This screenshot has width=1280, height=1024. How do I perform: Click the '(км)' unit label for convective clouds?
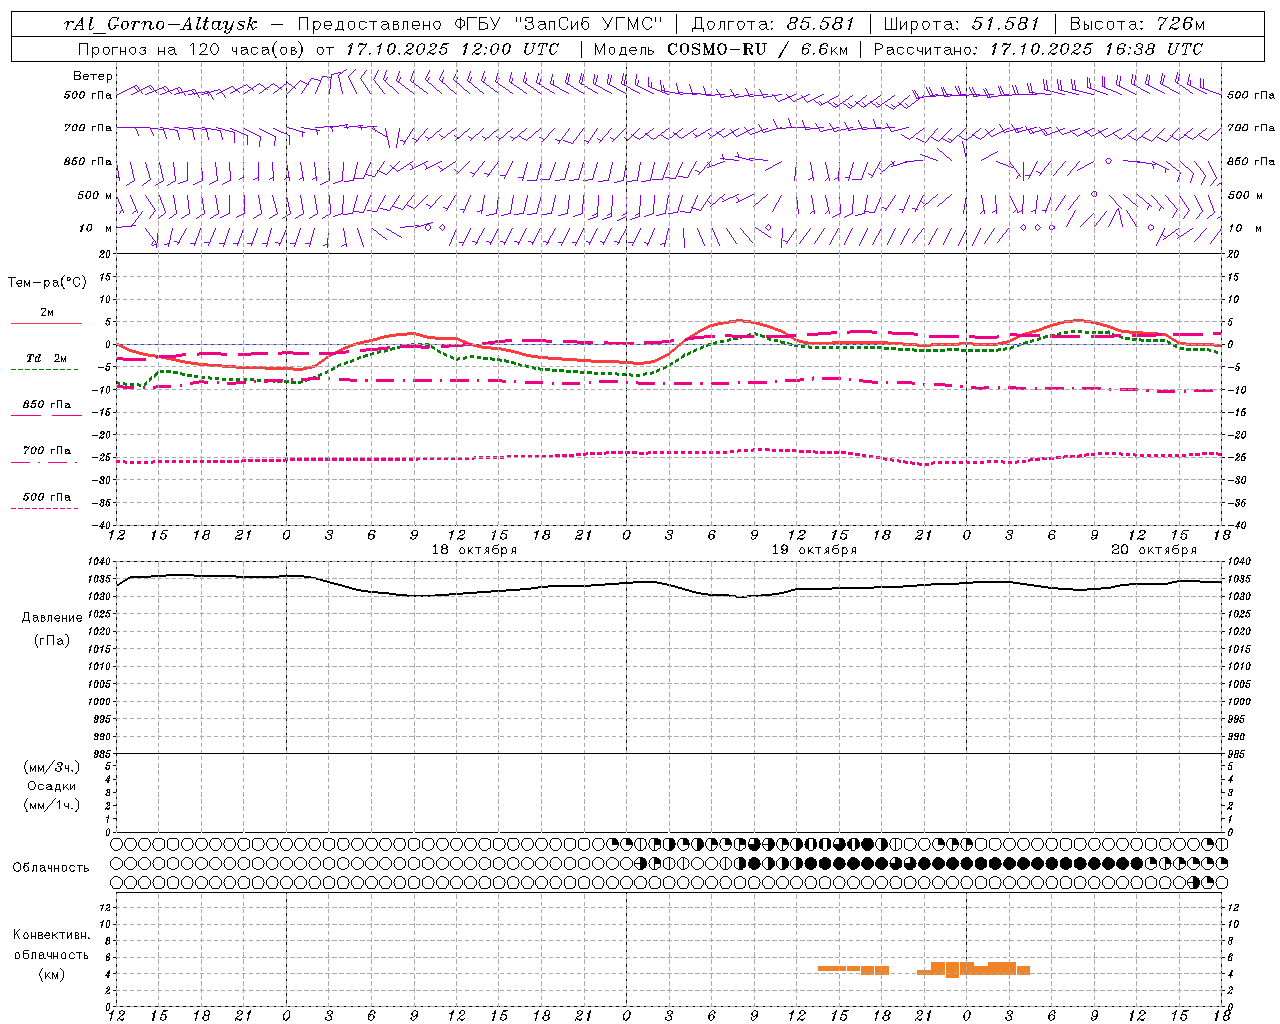tap(52, 974)
